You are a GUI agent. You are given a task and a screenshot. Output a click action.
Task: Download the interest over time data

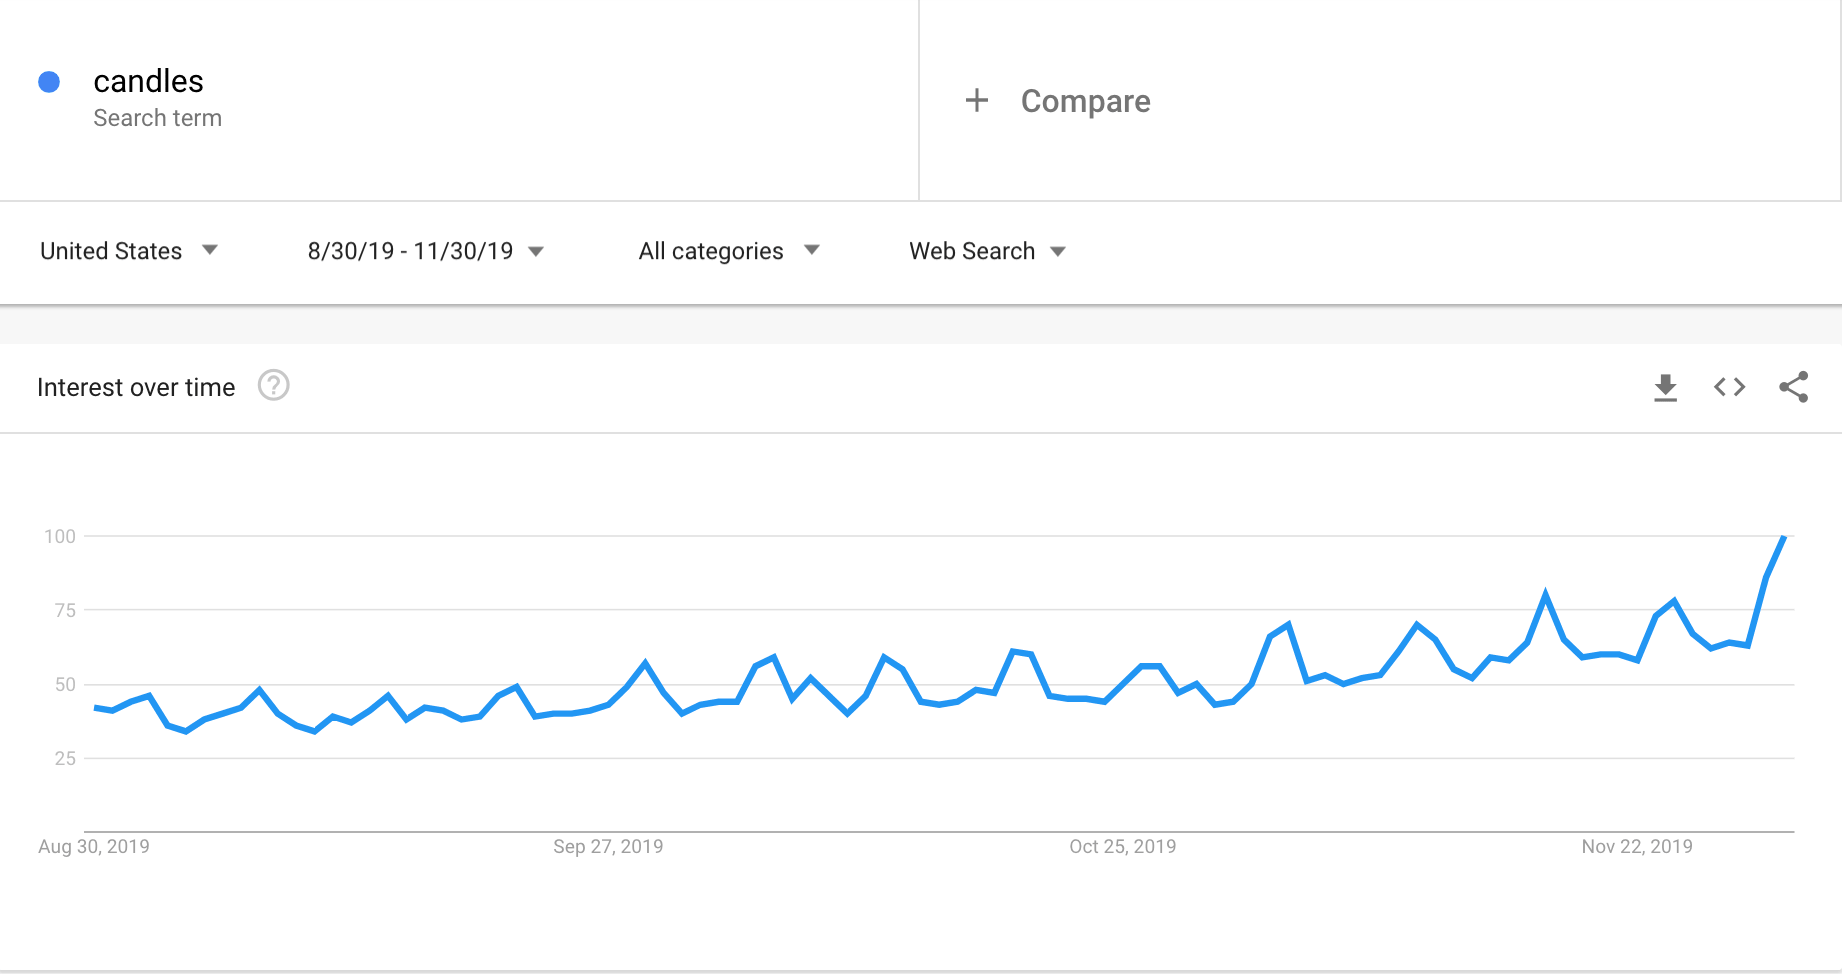click(1665, 387)
